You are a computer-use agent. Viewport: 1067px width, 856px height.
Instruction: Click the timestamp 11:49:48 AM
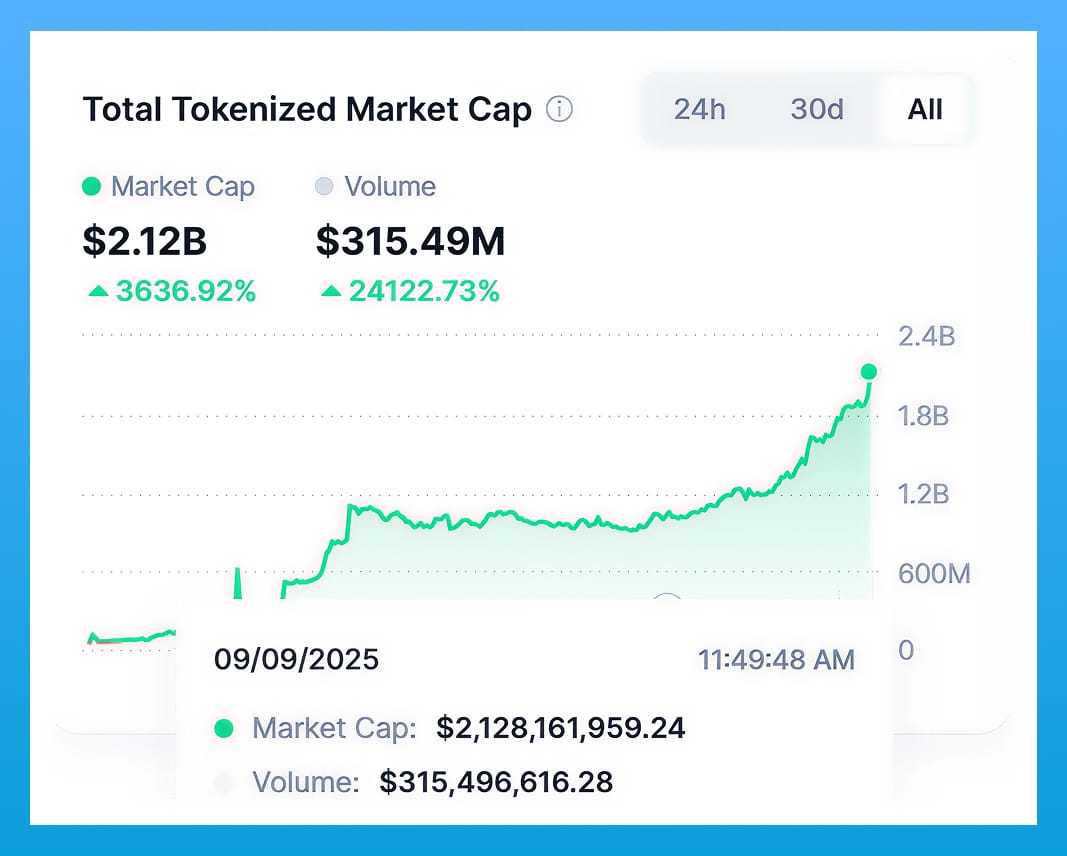(775, 659)
